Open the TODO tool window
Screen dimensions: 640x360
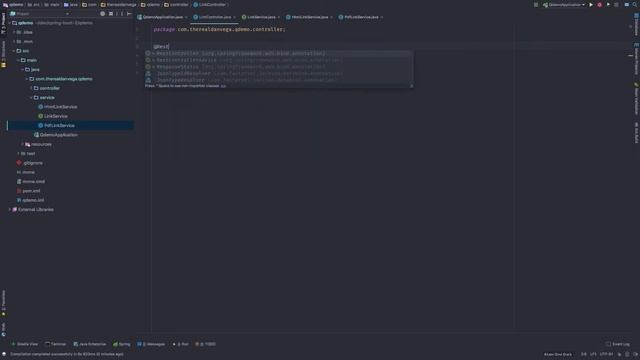tap(205, 344)
